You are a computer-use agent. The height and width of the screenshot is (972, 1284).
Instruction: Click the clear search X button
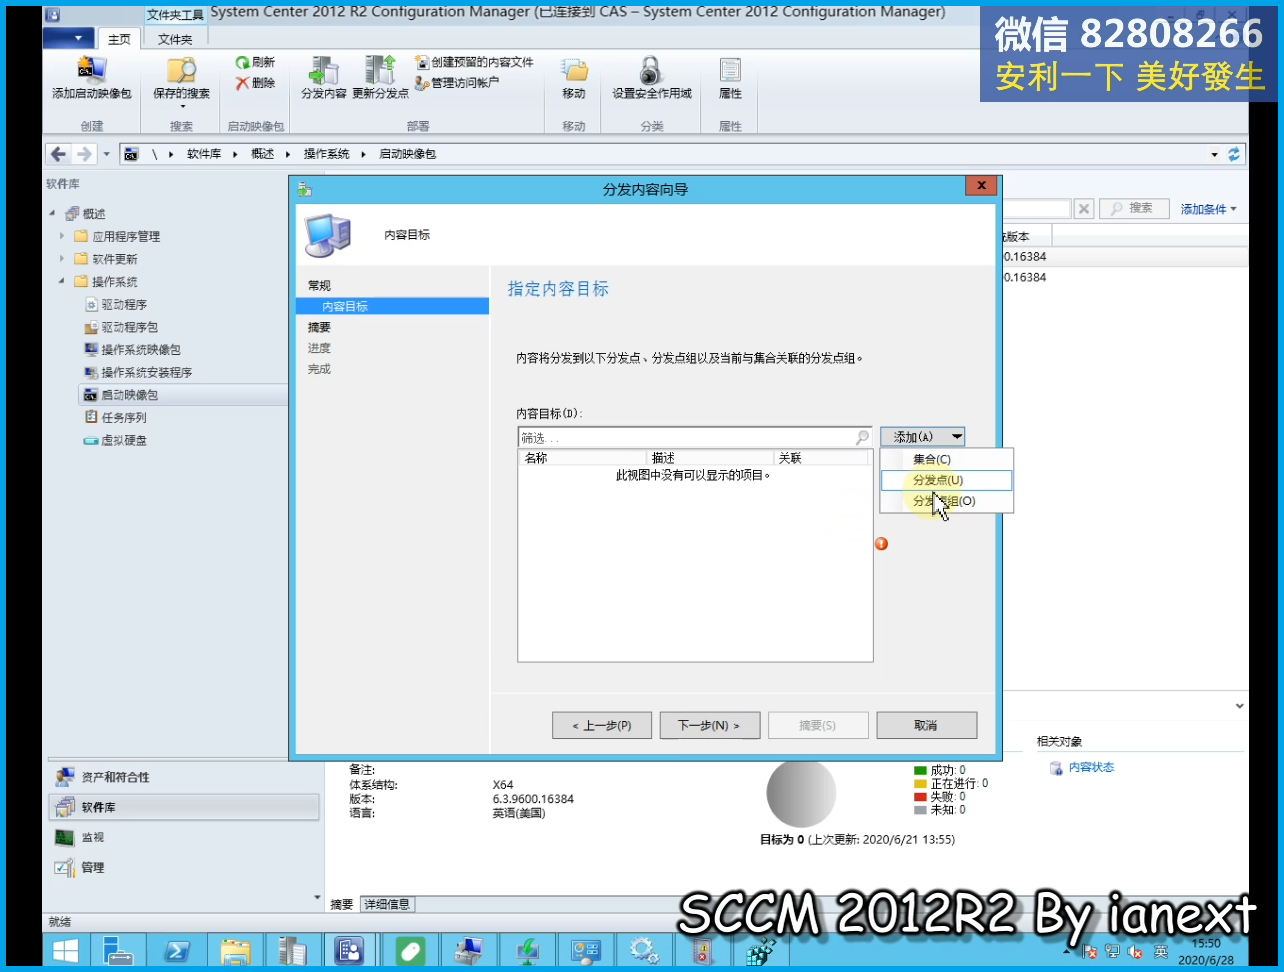click(1084, 208)
